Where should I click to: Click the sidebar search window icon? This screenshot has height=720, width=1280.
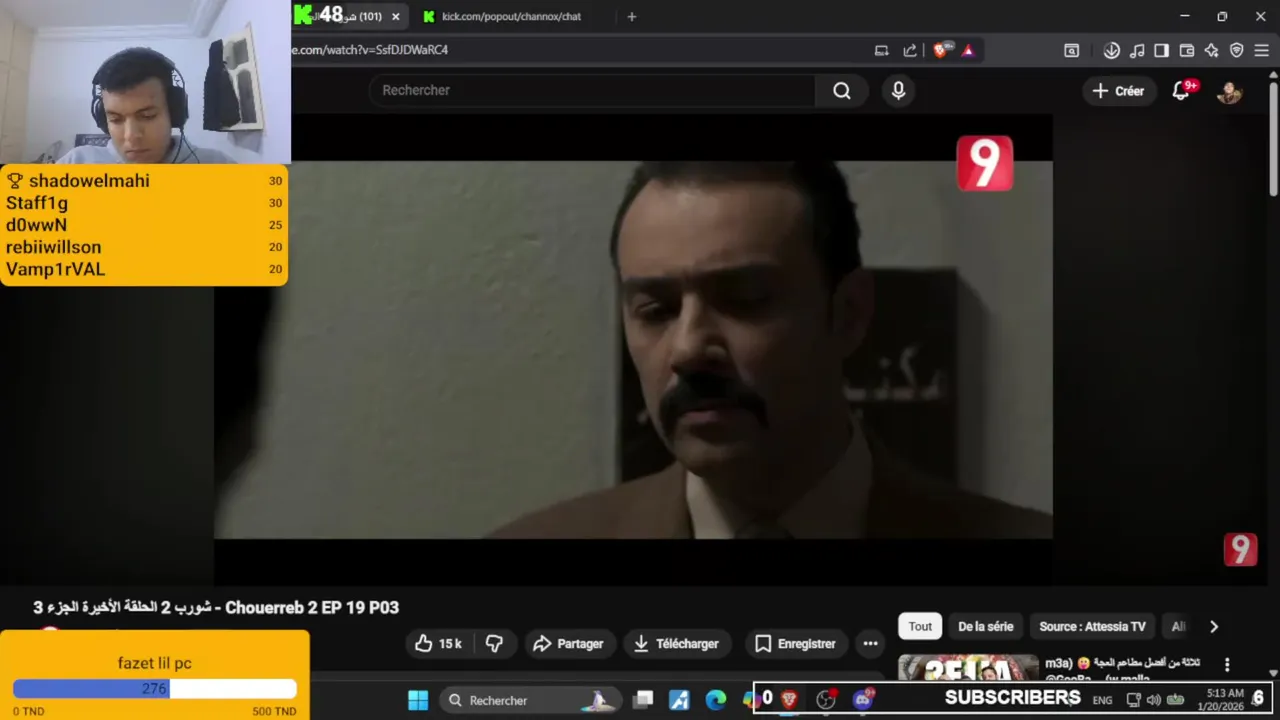(x=1071, y=50)
